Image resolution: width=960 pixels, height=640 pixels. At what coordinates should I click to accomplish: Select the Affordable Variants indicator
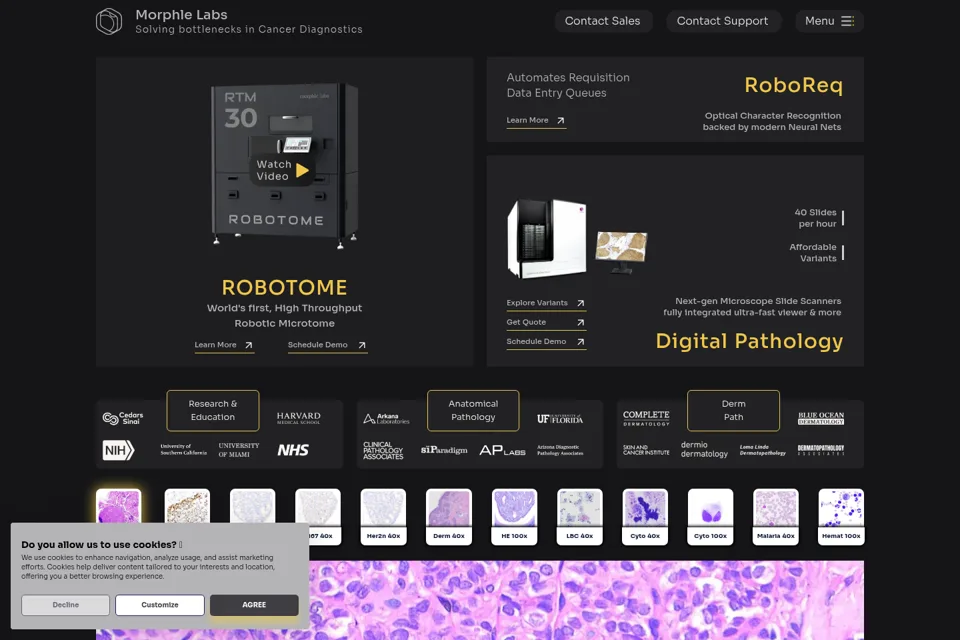tap(816, 252)
